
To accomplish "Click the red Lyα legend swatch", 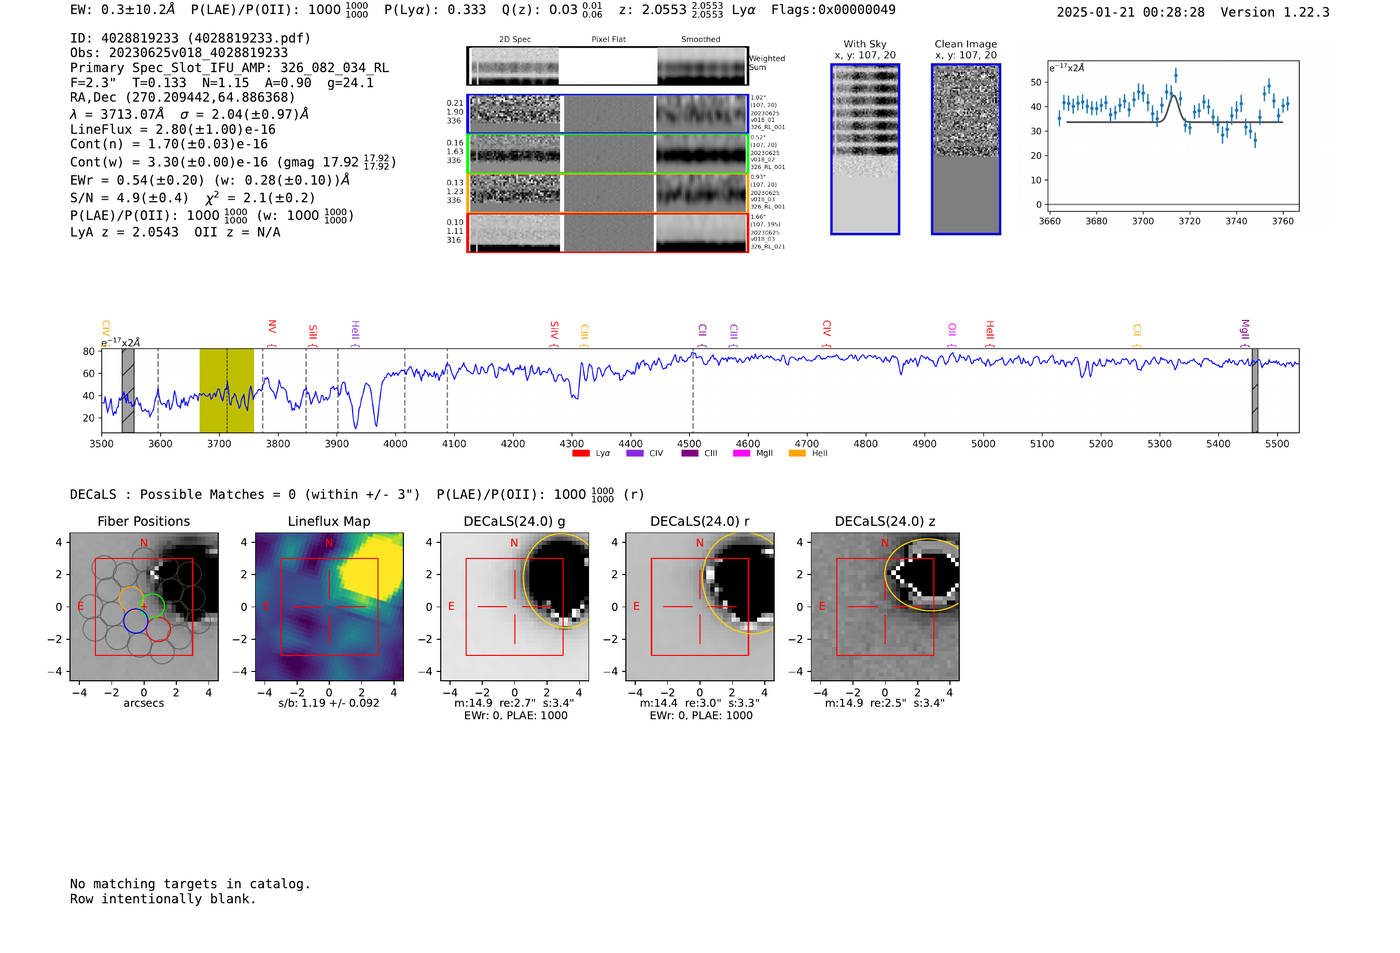I will (x=580, y=453).
